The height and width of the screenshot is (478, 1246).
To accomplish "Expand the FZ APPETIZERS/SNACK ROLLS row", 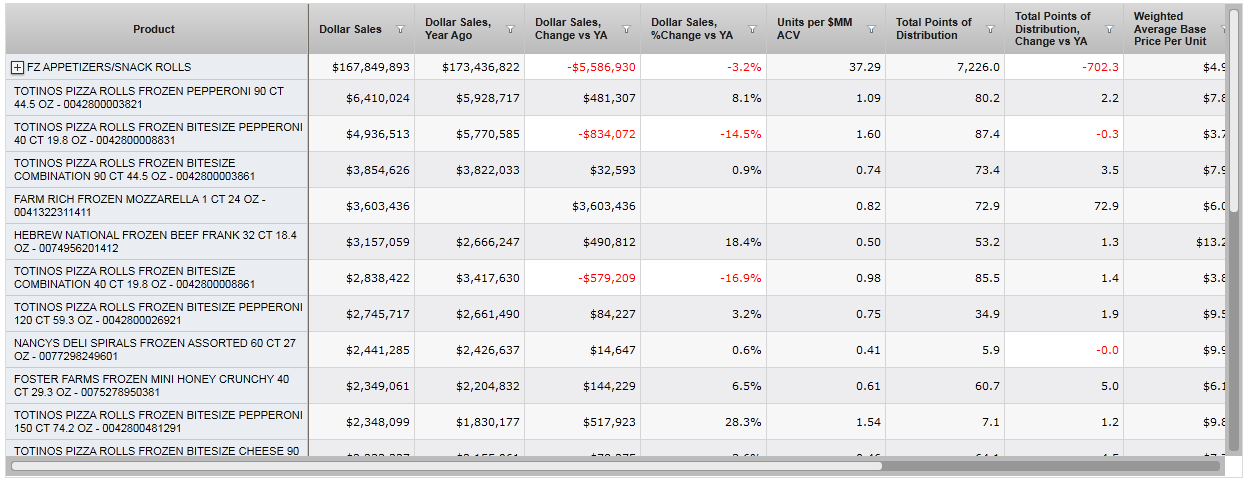I will (17, 67).
